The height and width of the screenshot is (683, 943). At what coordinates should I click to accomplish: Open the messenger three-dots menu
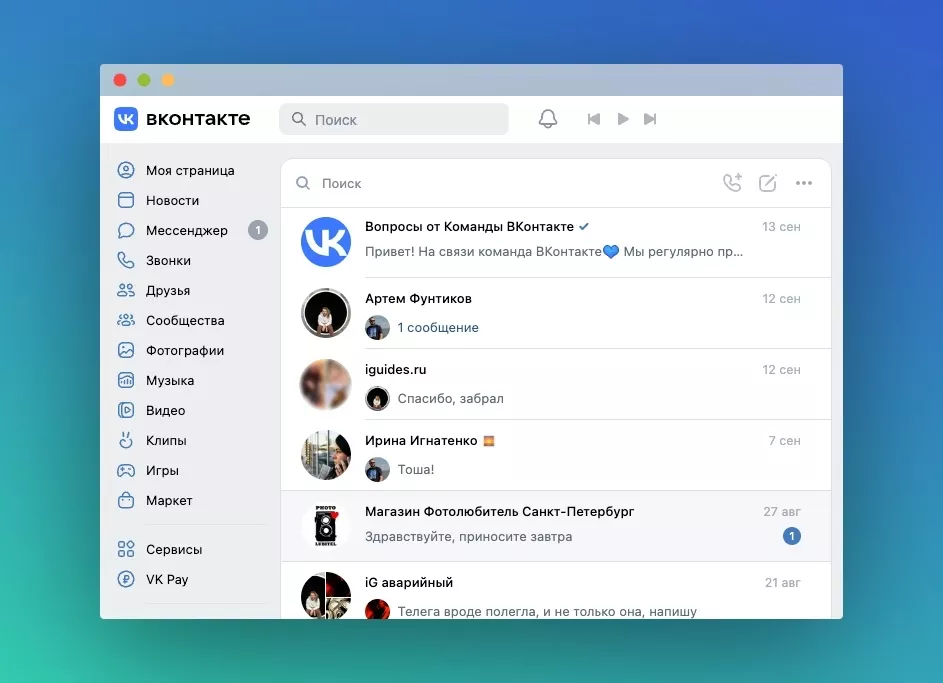(x=804, y=183)
